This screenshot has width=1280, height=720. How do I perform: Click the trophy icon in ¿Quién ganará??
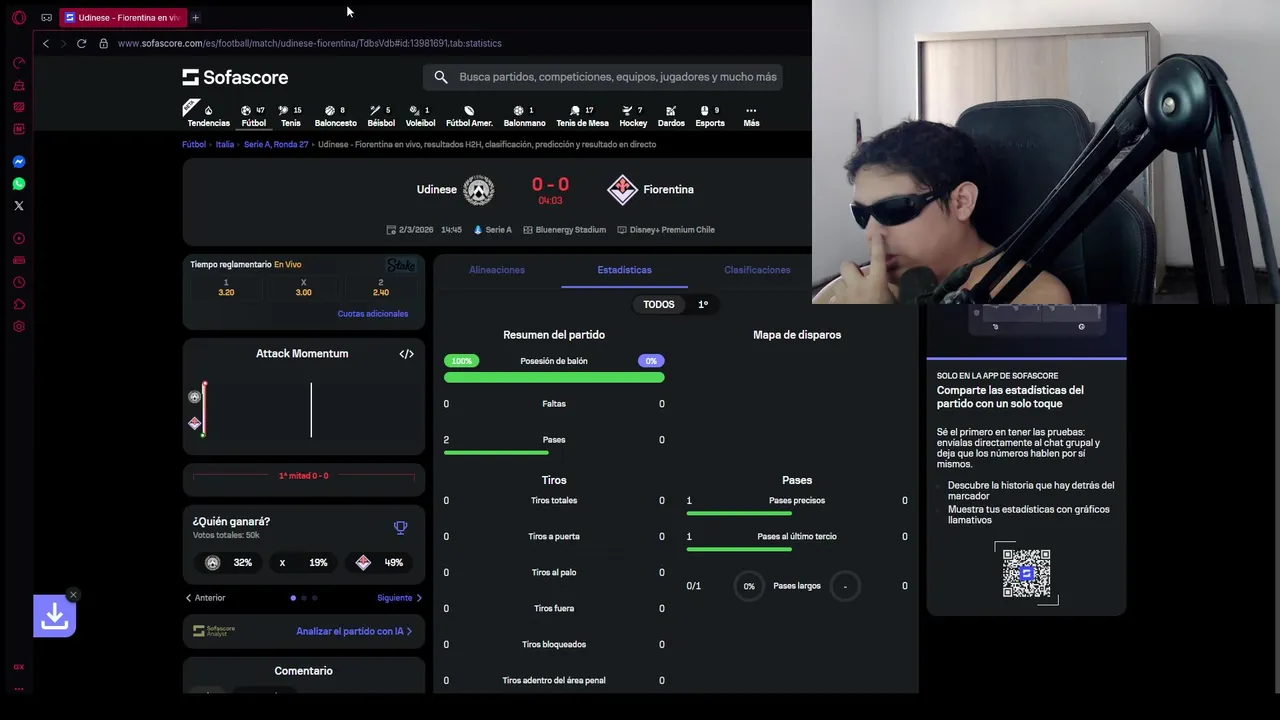click(x=400, y=528)
